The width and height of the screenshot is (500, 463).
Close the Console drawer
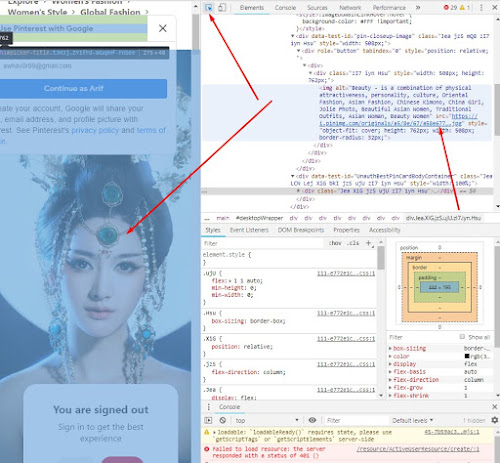(495, 407)
